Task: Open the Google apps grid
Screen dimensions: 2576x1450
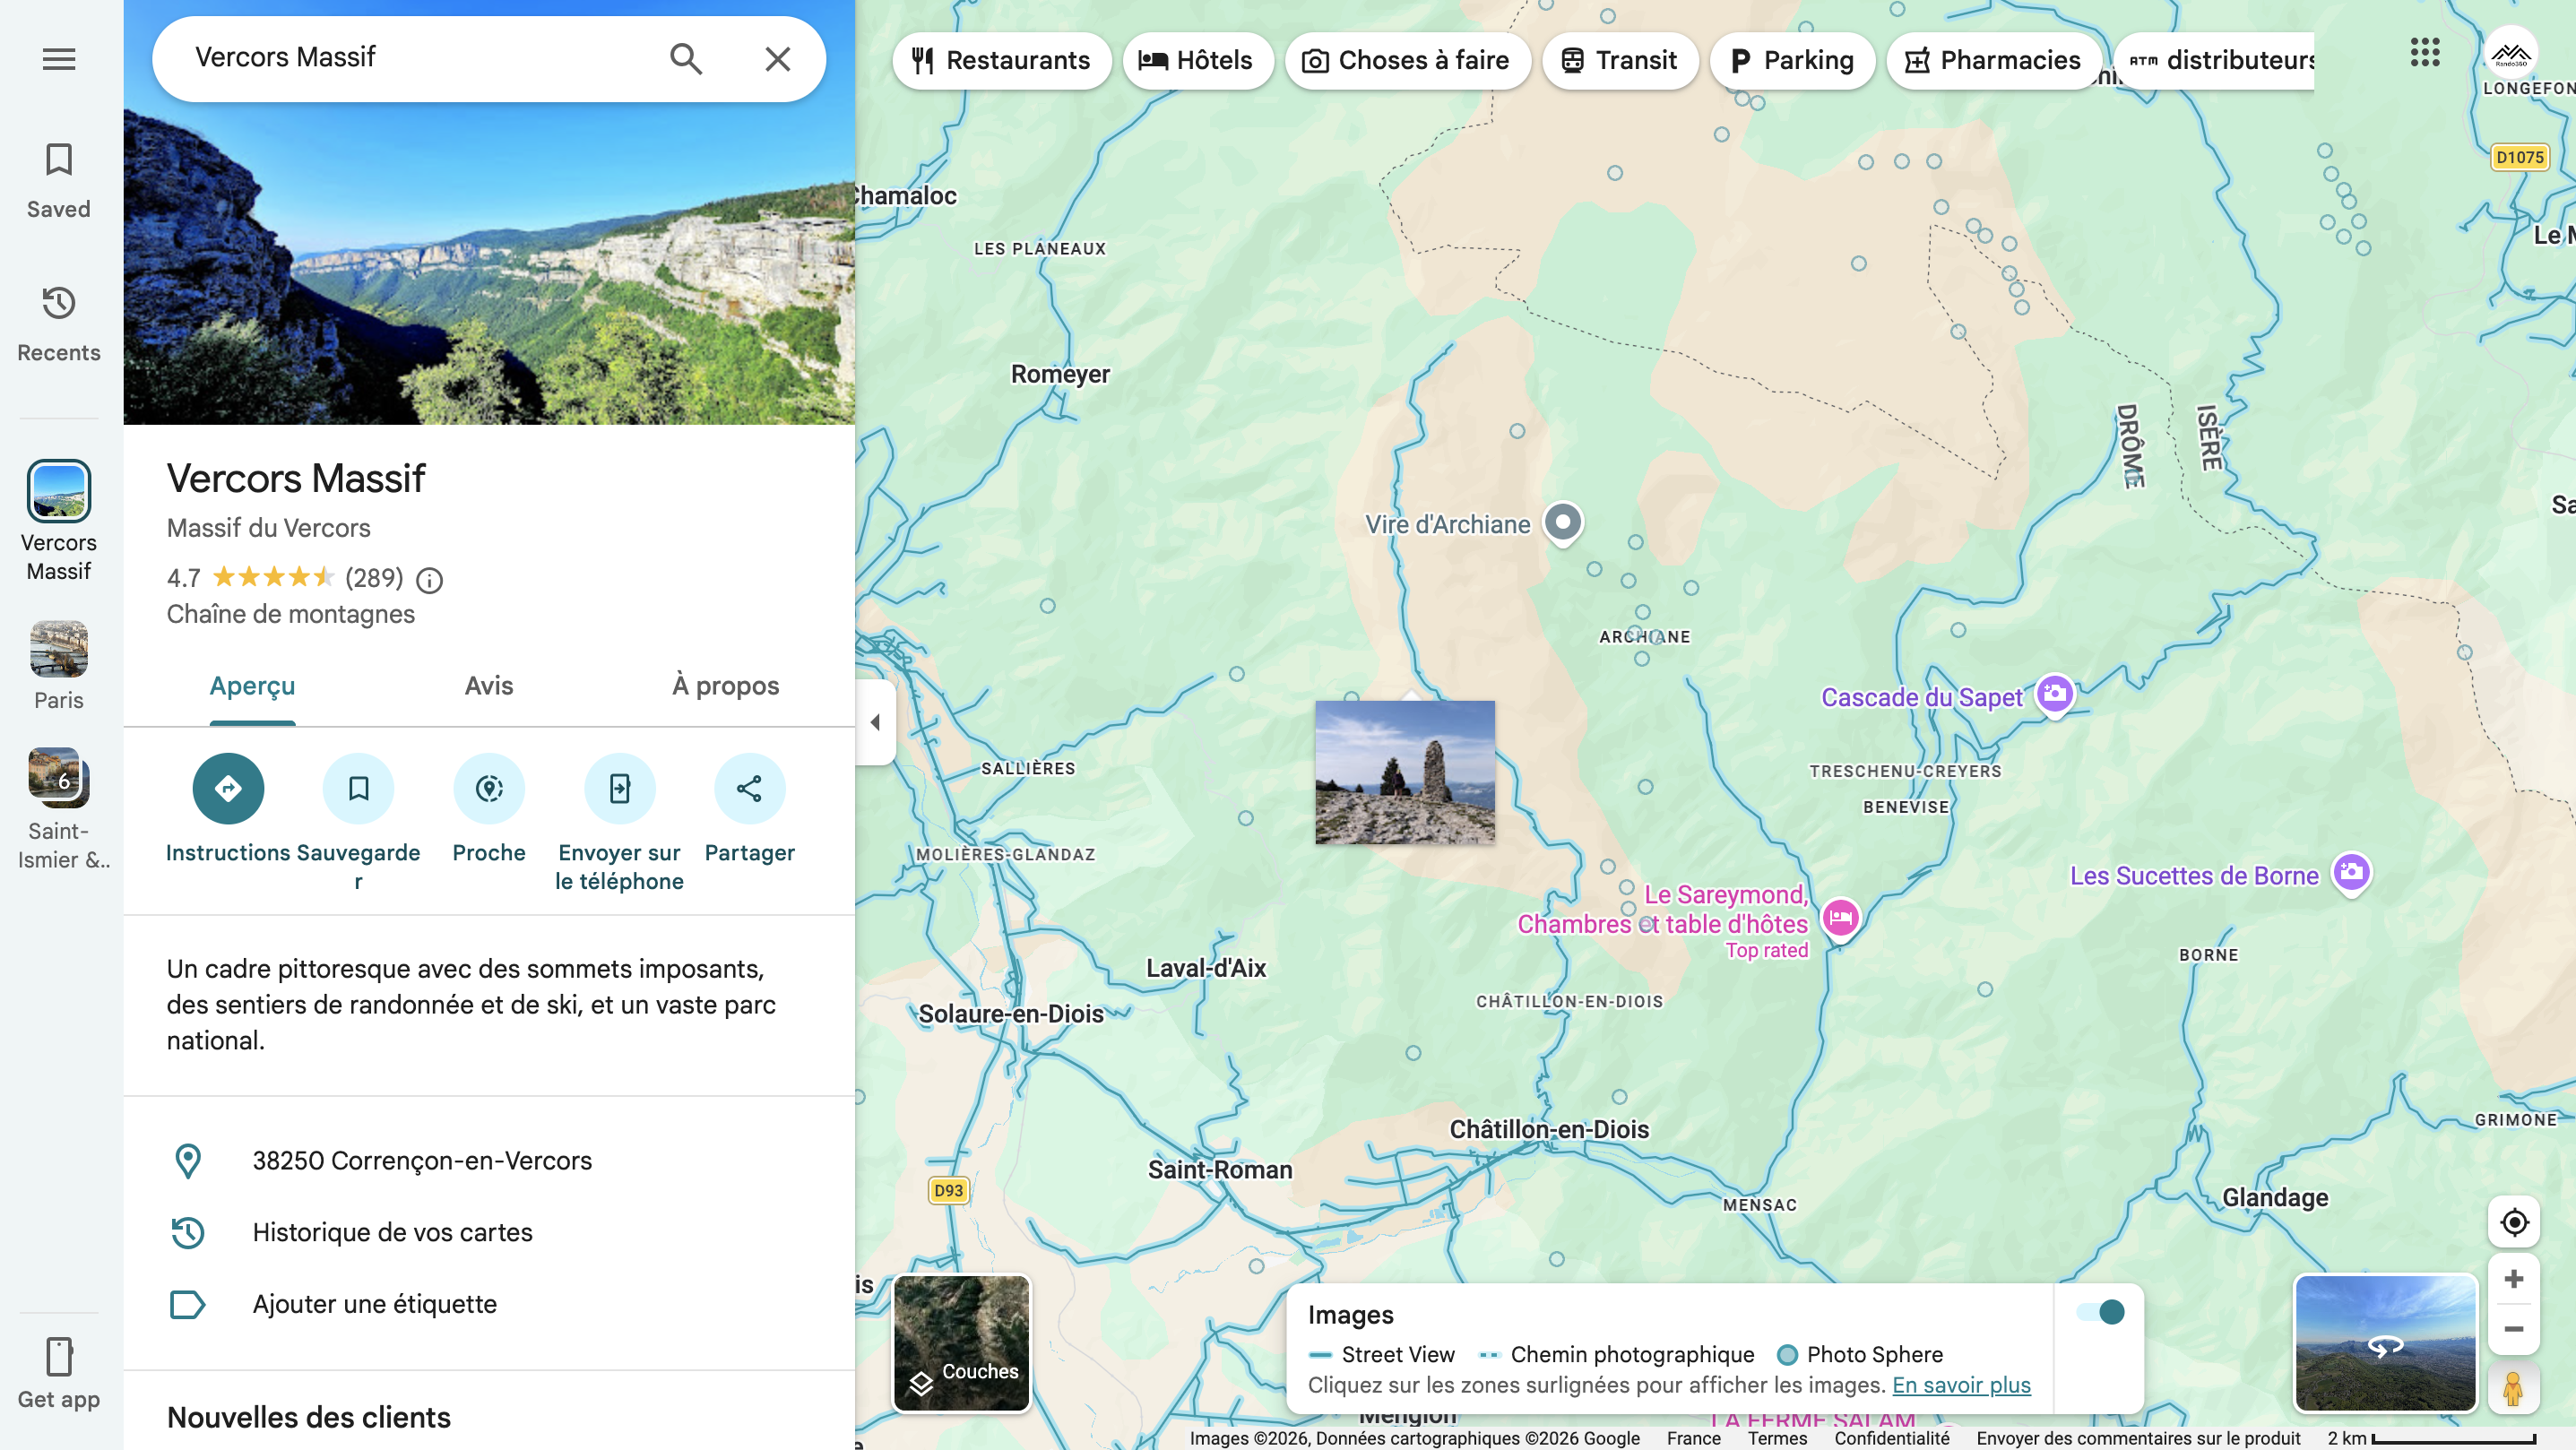Action: click(2425, 53)
